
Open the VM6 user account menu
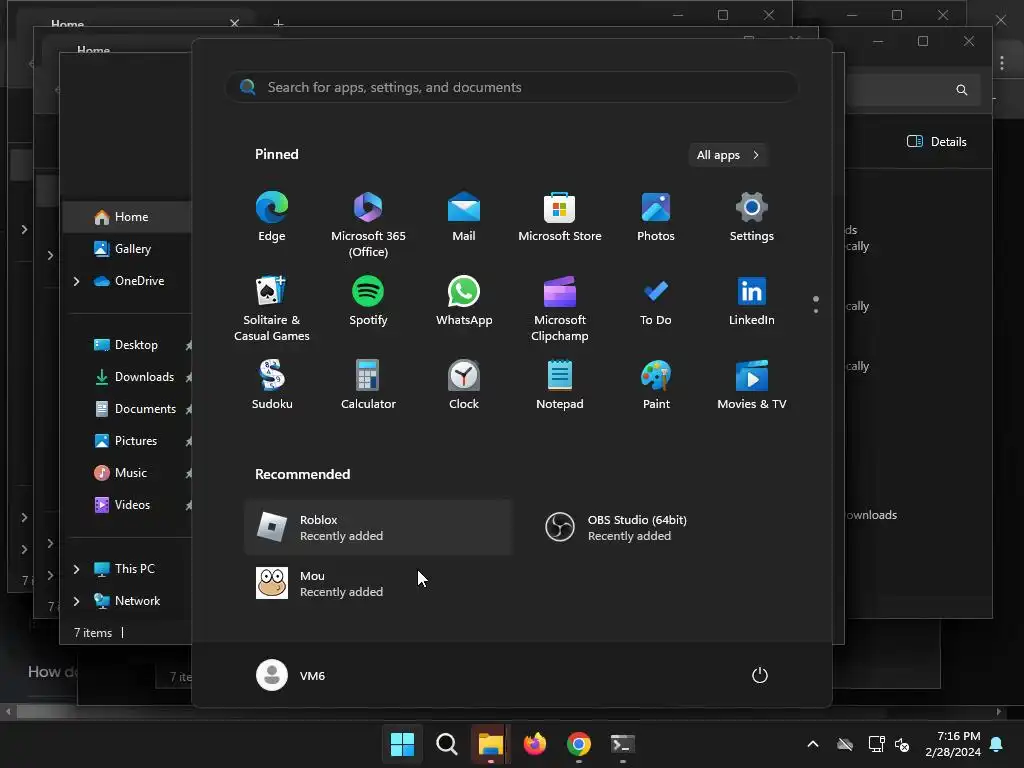[x=291, y=675]
